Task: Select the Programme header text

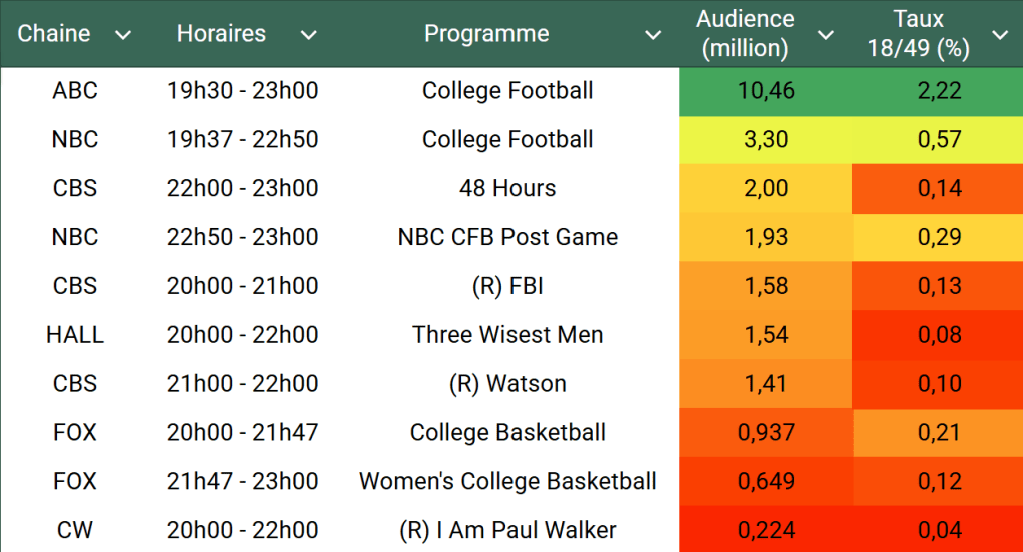Action: coord(487,34)
